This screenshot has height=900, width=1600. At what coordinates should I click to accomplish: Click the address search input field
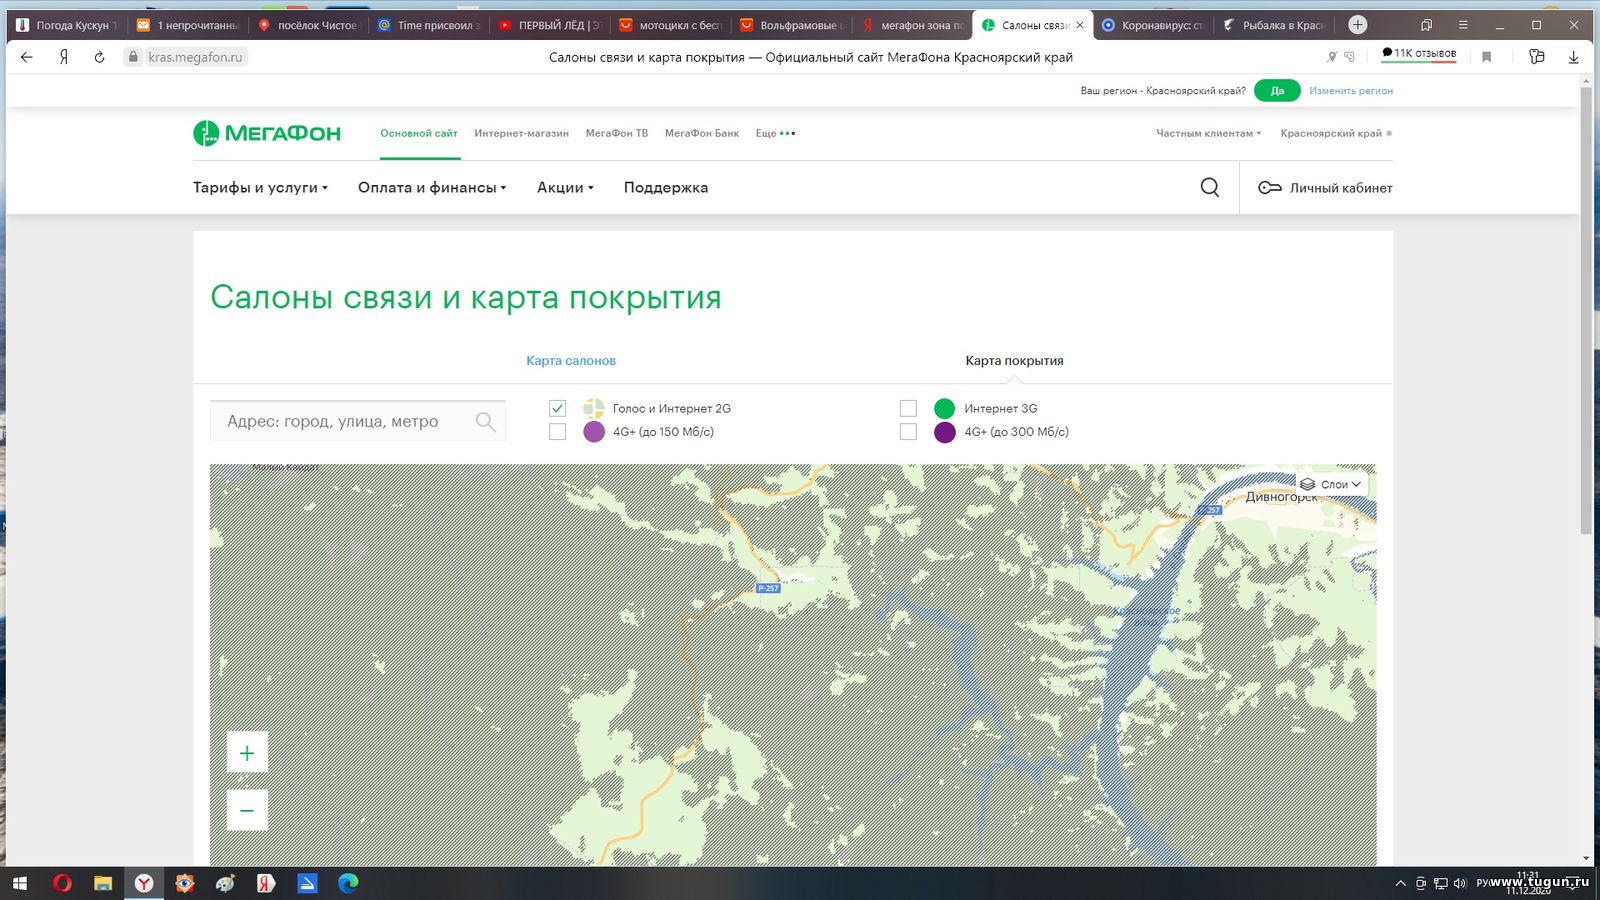click(357, 421)
